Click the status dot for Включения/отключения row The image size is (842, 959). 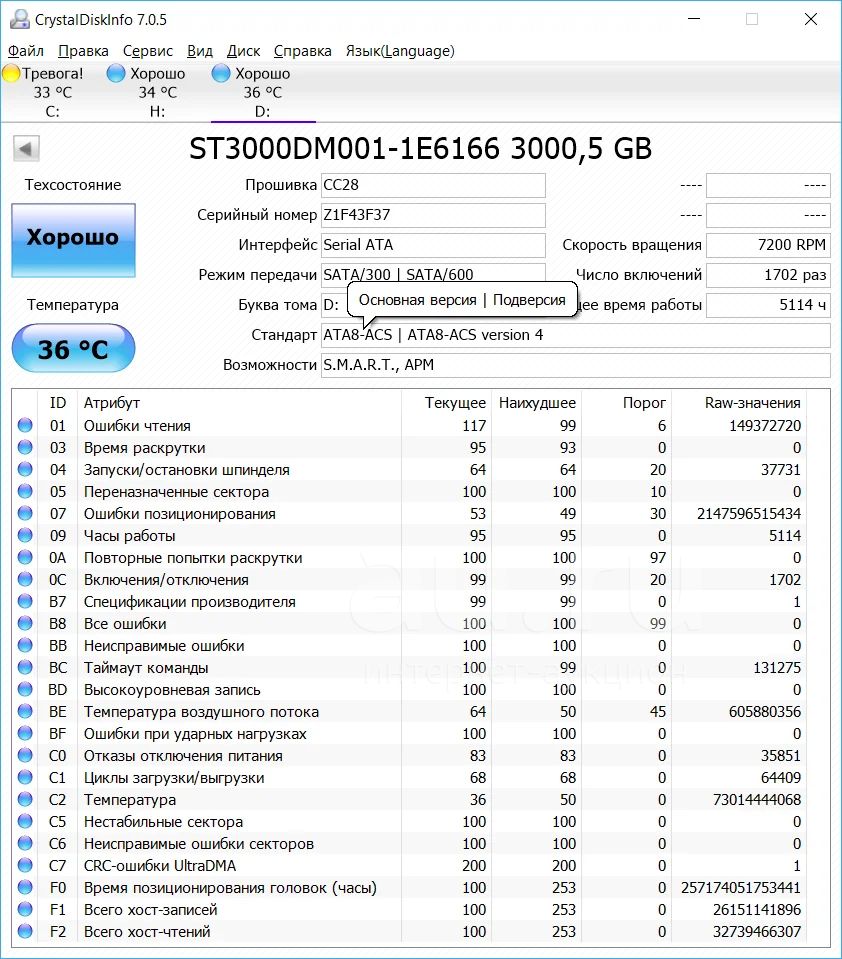[x=25, y=579]
